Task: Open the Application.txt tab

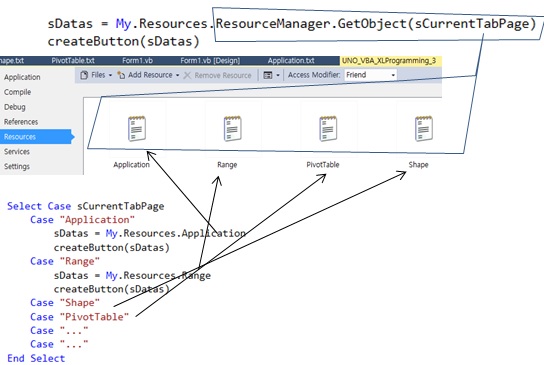Action: 291,61
